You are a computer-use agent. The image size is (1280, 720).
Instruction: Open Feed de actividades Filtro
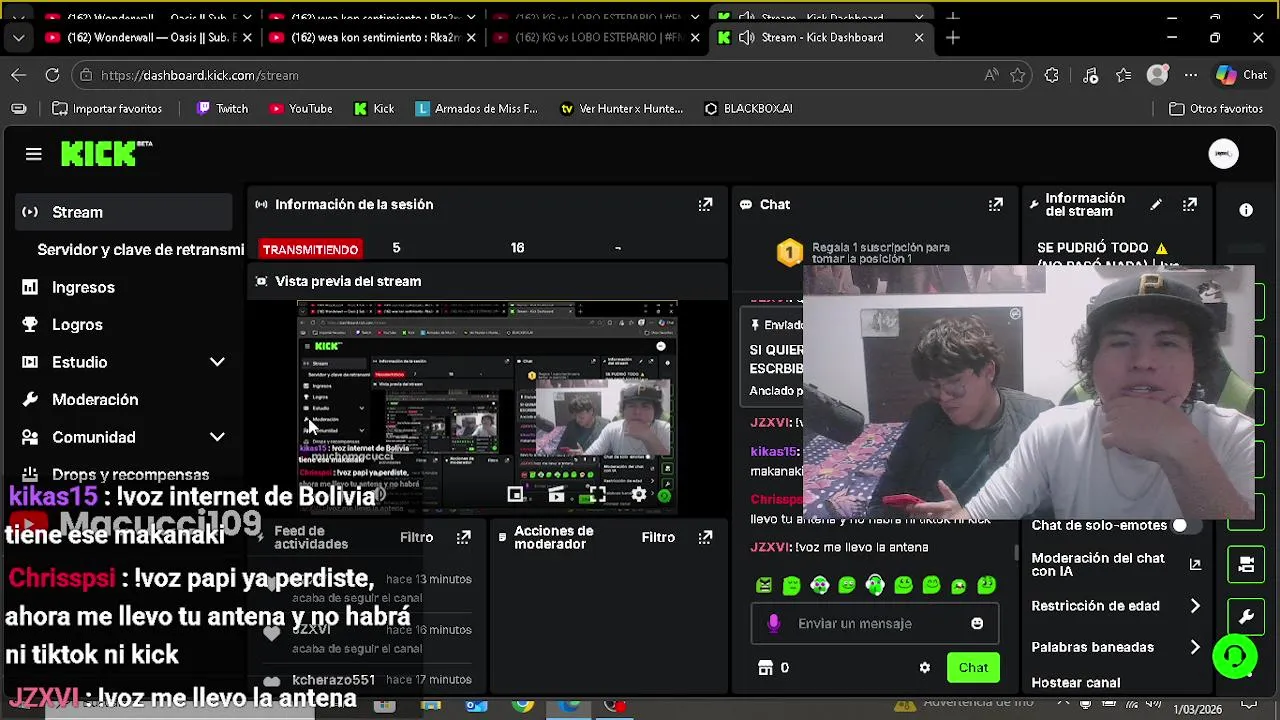416,537
